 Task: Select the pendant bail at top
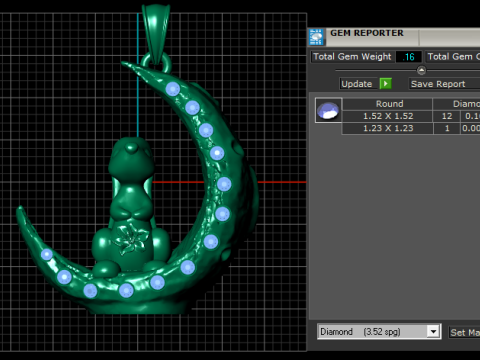[156, 33]
